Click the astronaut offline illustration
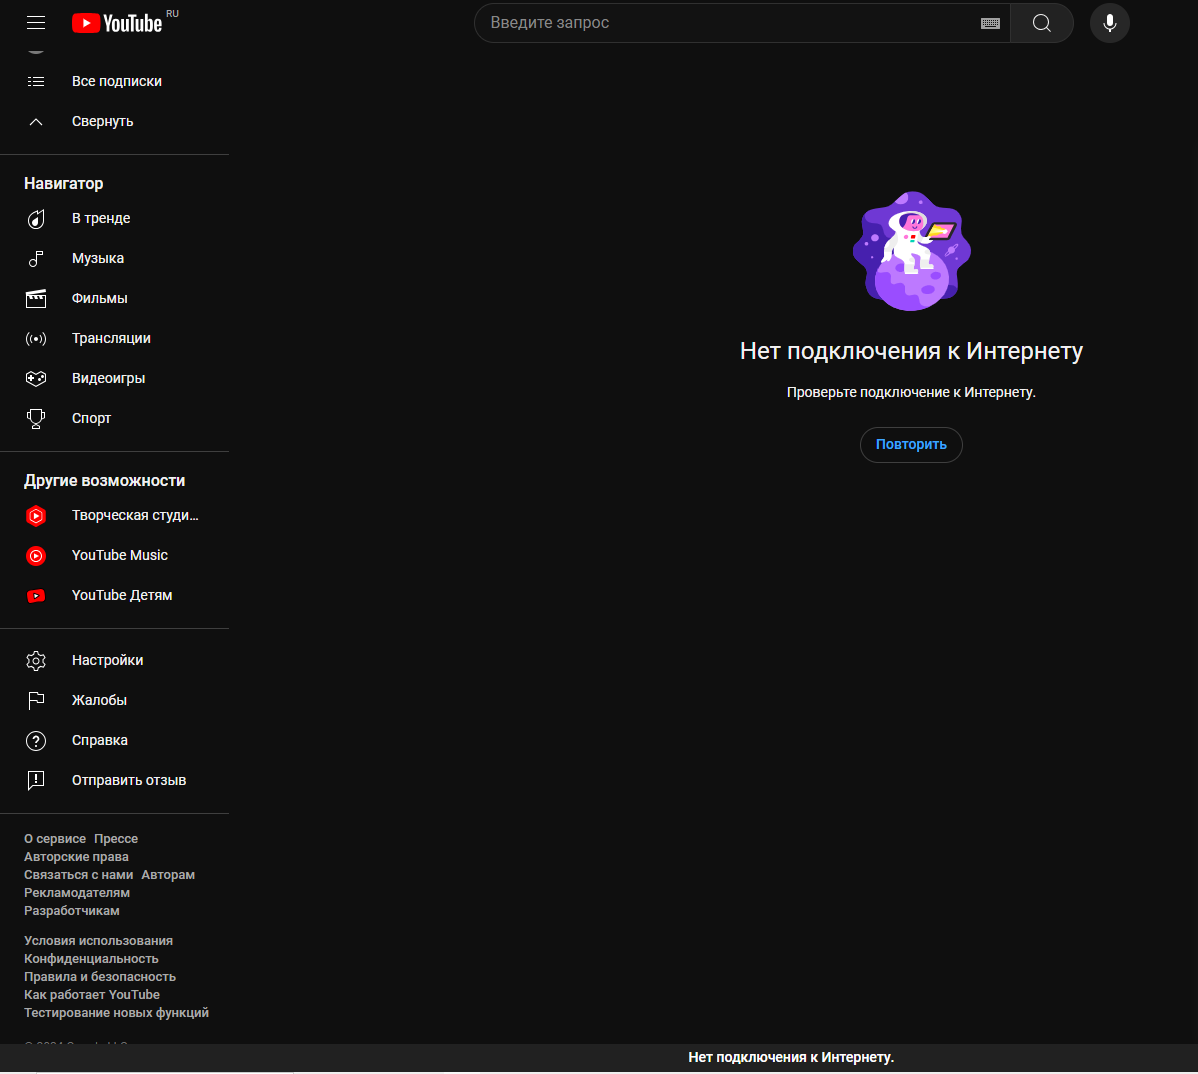 (911, 251)
